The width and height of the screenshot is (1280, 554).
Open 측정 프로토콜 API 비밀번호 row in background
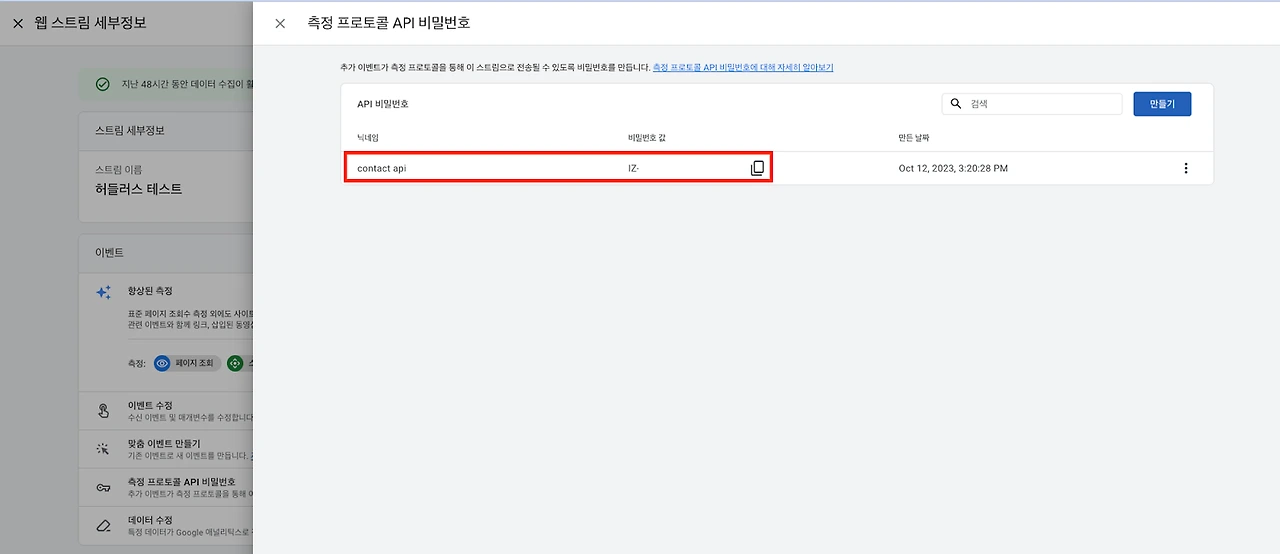coord(166,487)
